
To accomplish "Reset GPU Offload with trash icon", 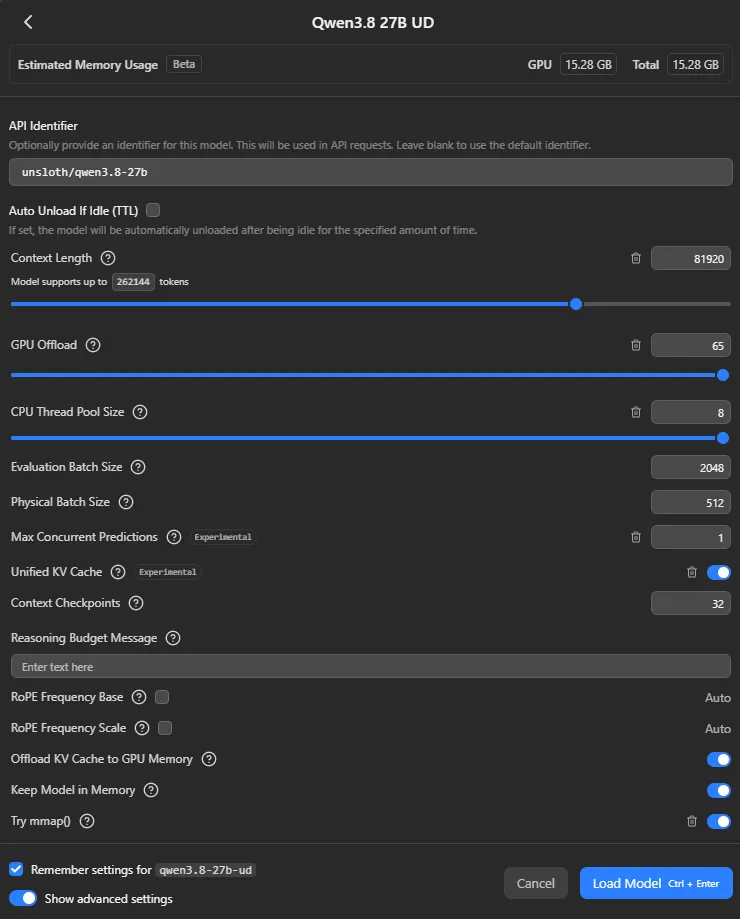I will pyautogui.click(x=636, y=345).
